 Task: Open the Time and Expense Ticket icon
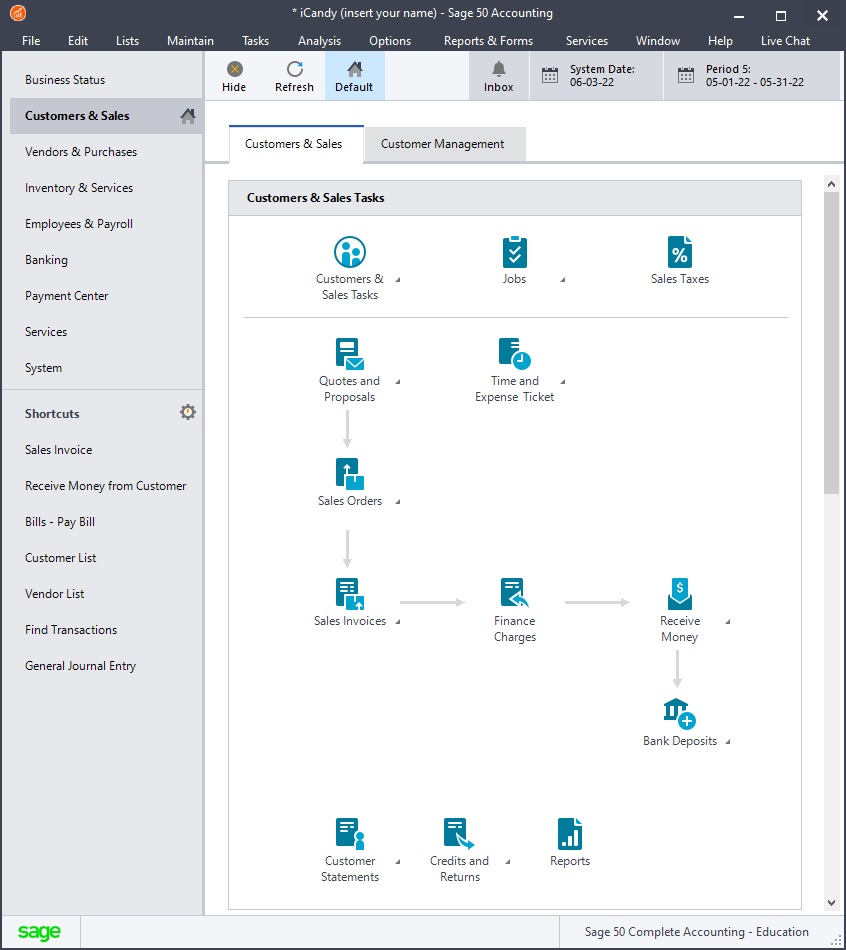click(x=515, y=354)
